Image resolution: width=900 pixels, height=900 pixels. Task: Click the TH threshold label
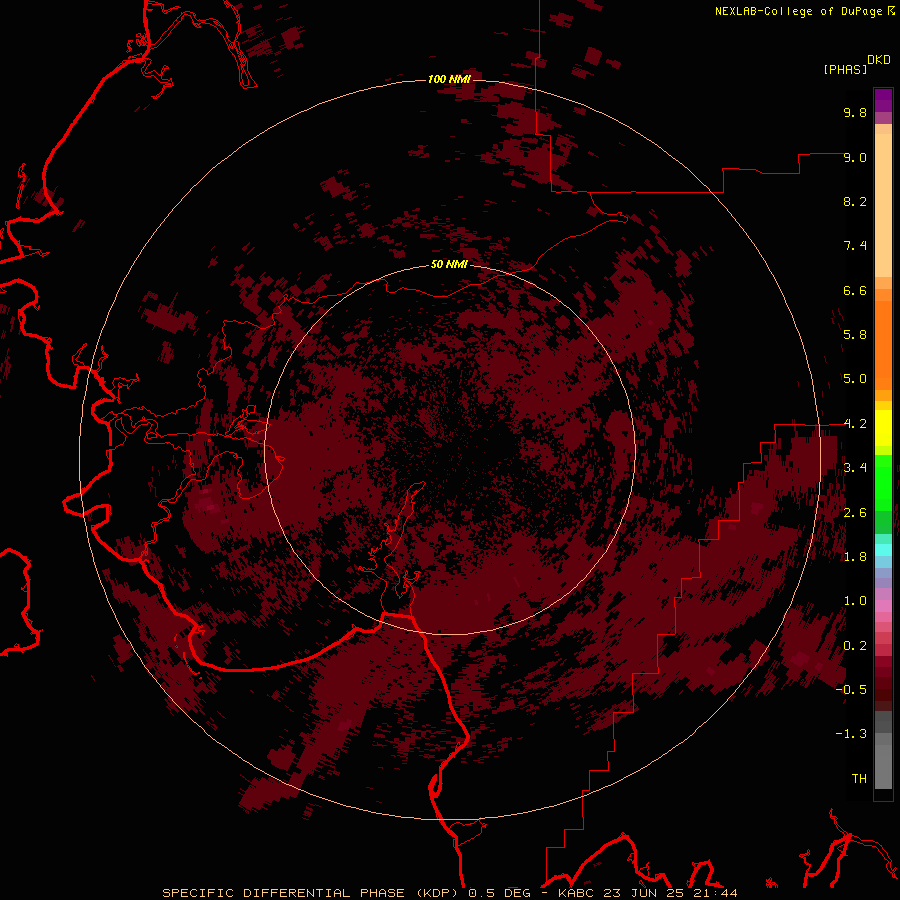pyautogui.click(x=859, y=779)
